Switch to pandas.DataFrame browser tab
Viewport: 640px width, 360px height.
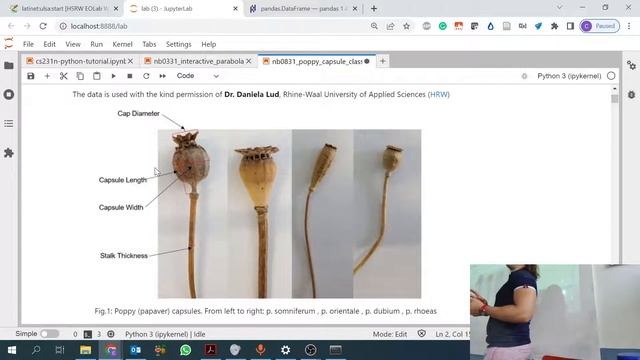[303, 9]
